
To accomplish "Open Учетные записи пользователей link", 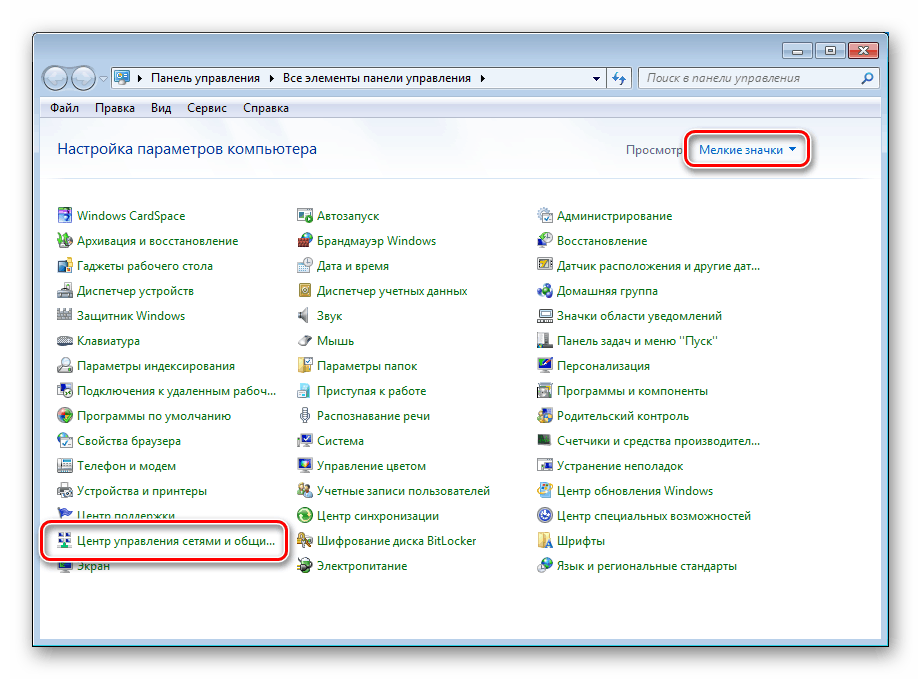I will click(x=404, y=490).
